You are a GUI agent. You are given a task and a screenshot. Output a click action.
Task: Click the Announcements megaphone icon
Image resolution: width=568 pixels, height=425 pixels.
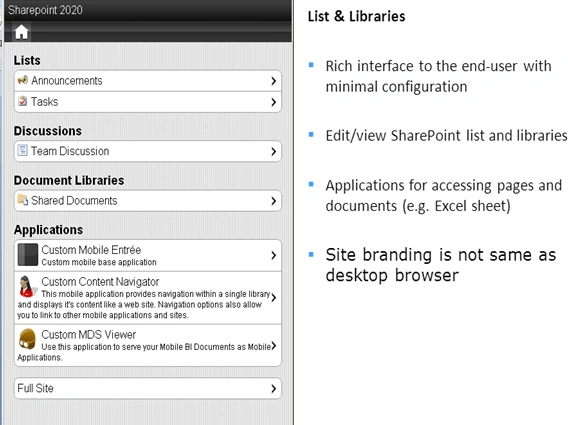(22, 80)
